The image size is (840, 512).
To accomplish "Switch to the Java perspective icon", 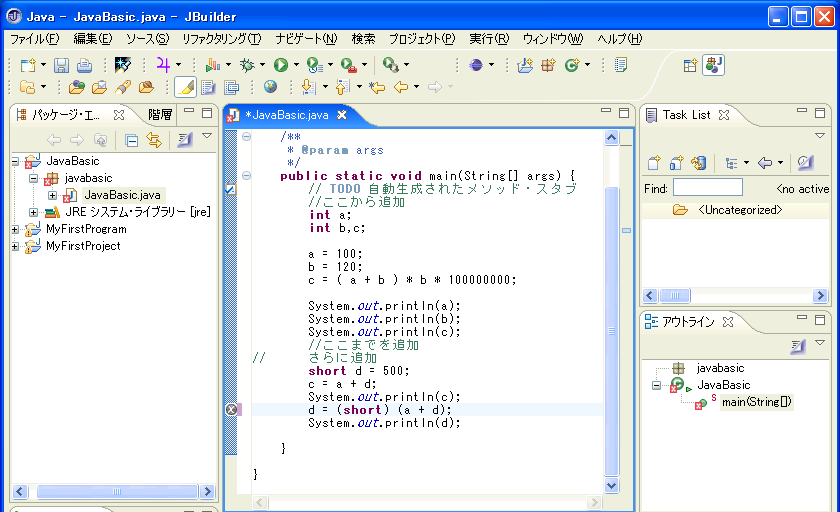I will click(713, 65).
